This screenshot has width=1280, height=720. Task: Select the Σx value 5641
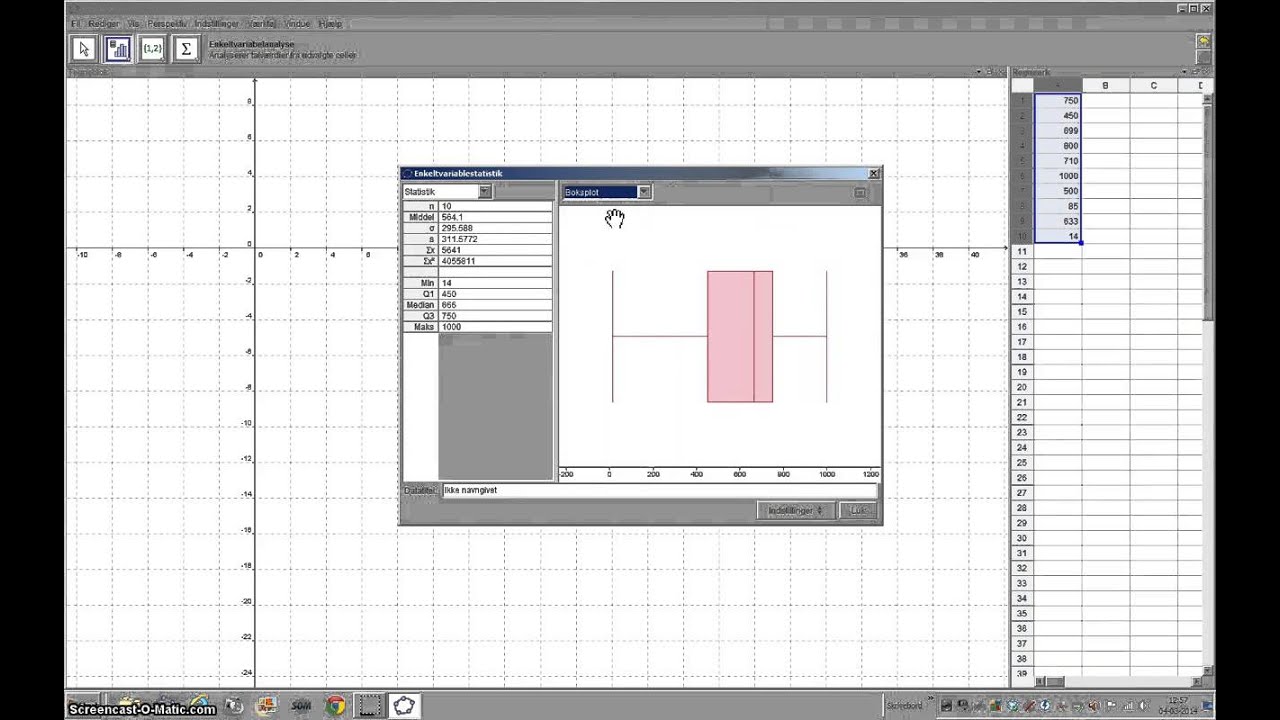(495, 250)
